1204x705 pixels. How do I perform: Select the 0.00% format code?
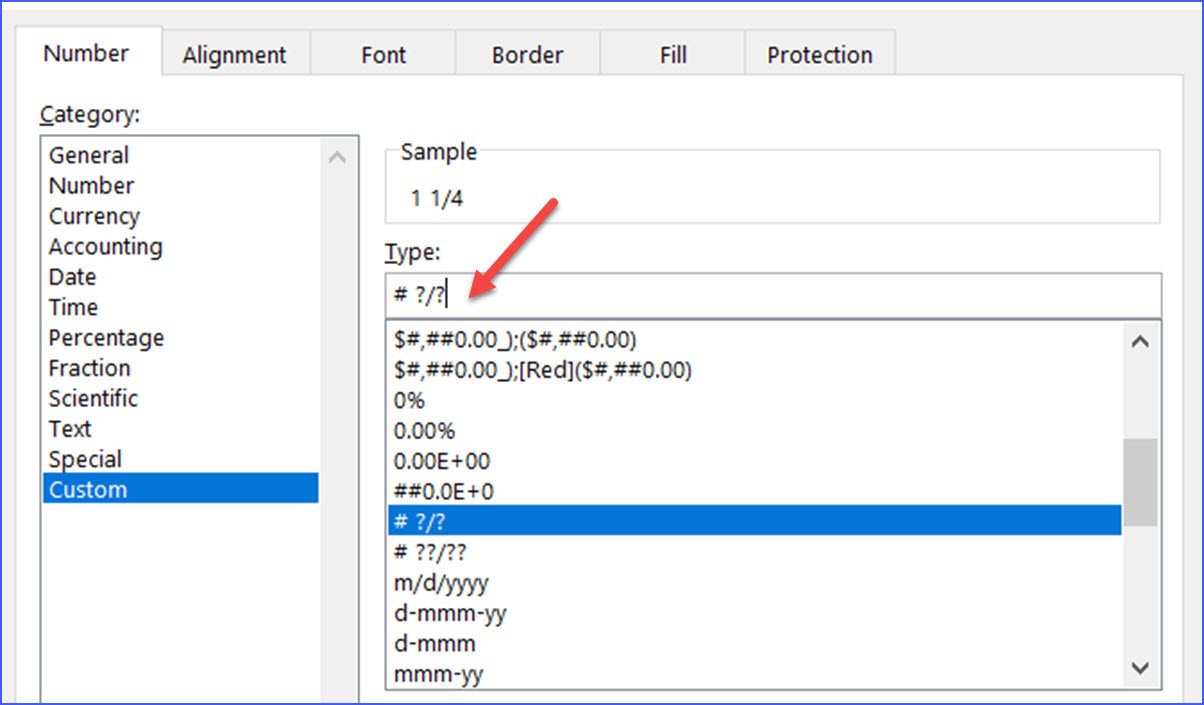click(424, 430)
